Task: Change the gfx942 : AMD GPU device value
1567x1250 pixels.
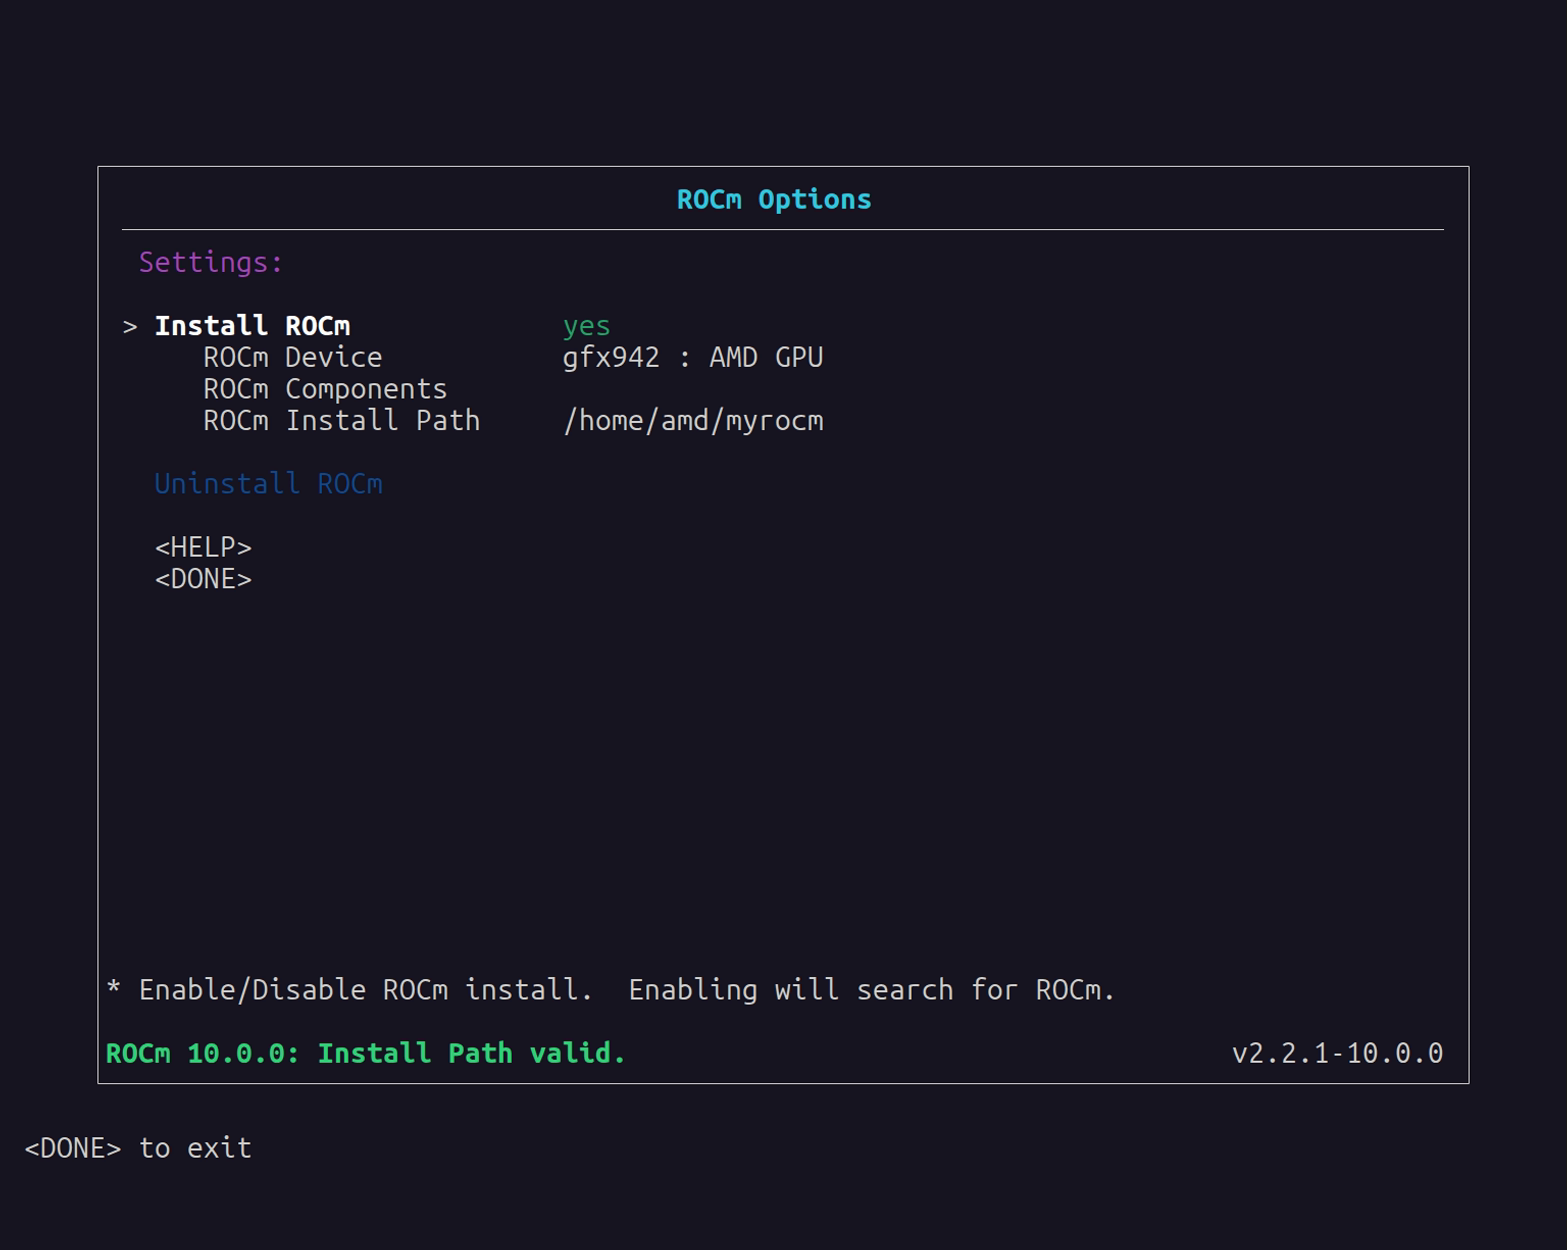Action: coord(693,357)
